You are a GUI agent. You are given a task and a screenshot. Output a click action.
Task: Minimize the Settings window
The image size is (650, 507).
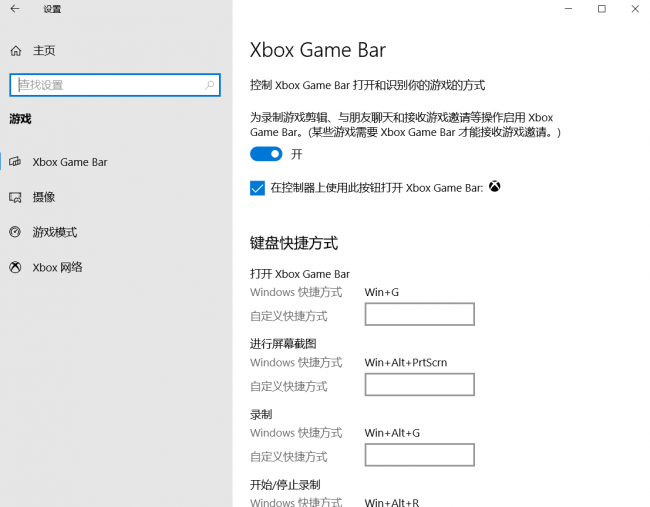point(568,9)
